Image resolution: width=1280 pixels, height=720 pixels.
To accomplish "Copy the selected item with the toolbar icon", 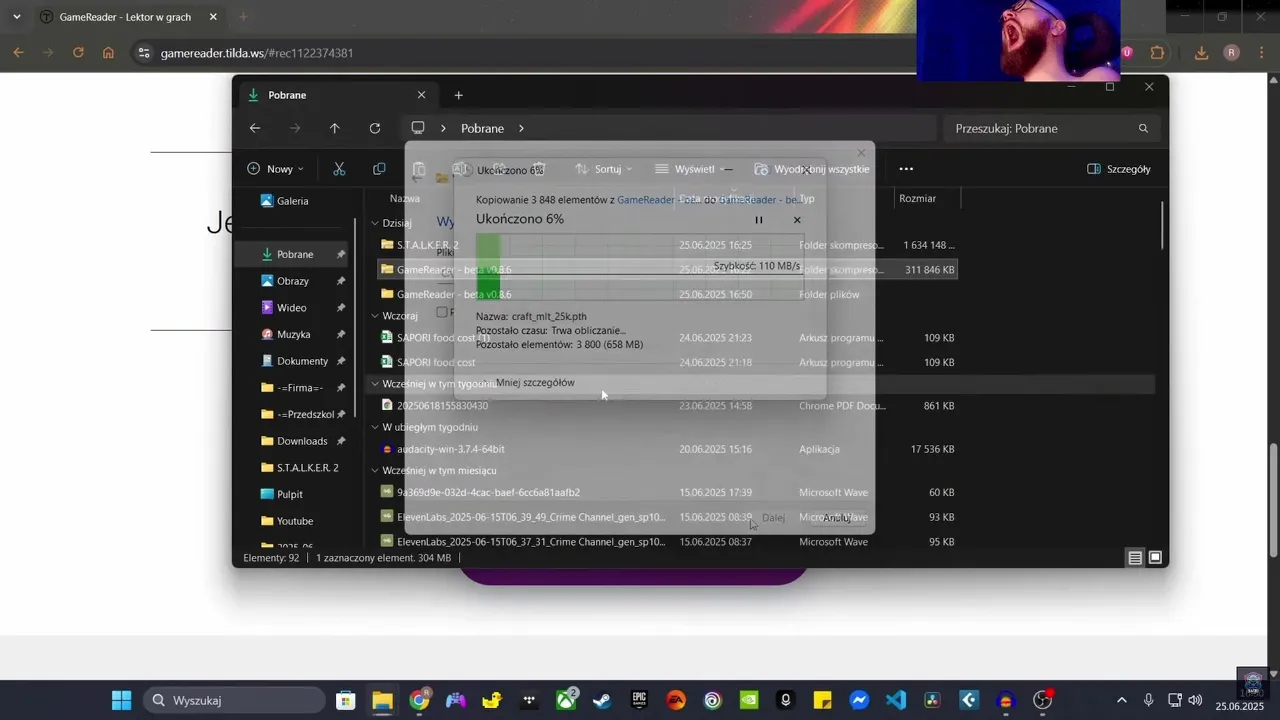I will point(379,169).
